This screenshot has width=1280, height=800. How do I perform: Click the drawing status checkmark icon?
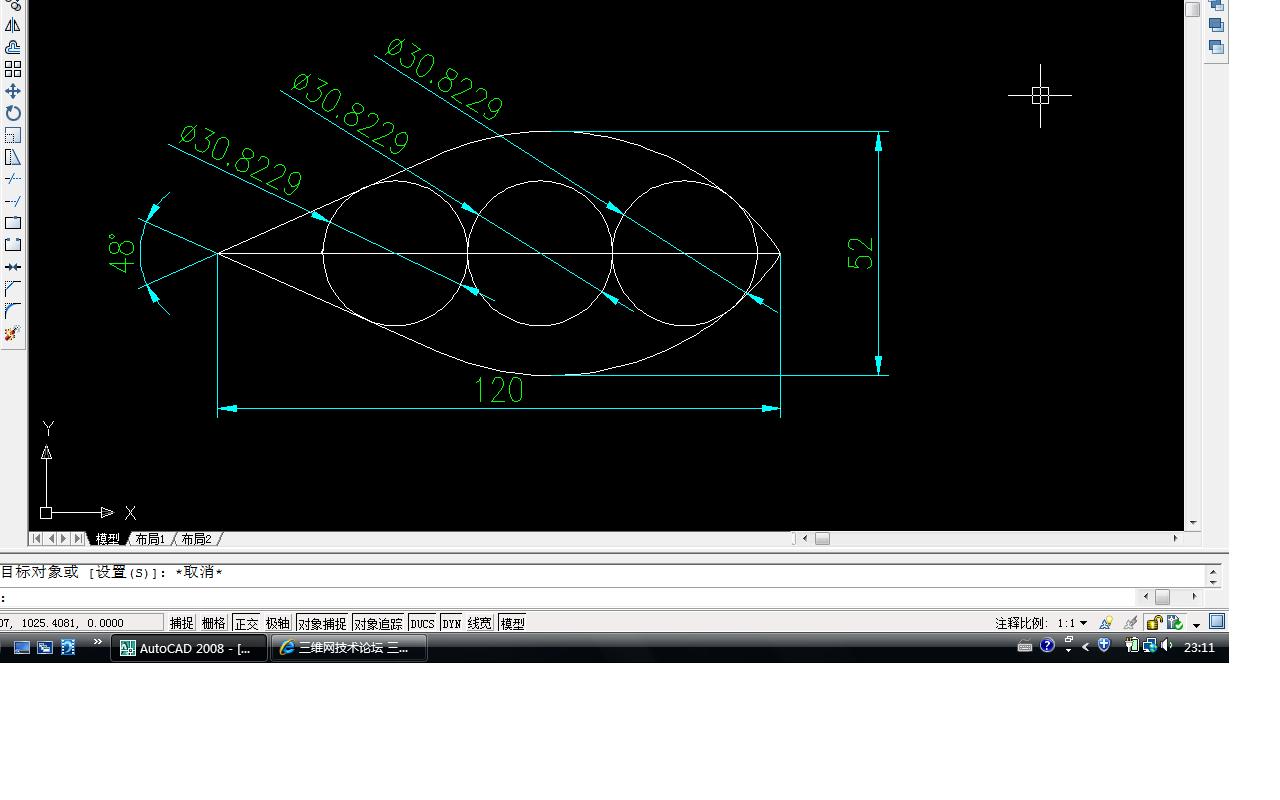click(1175, 622)
